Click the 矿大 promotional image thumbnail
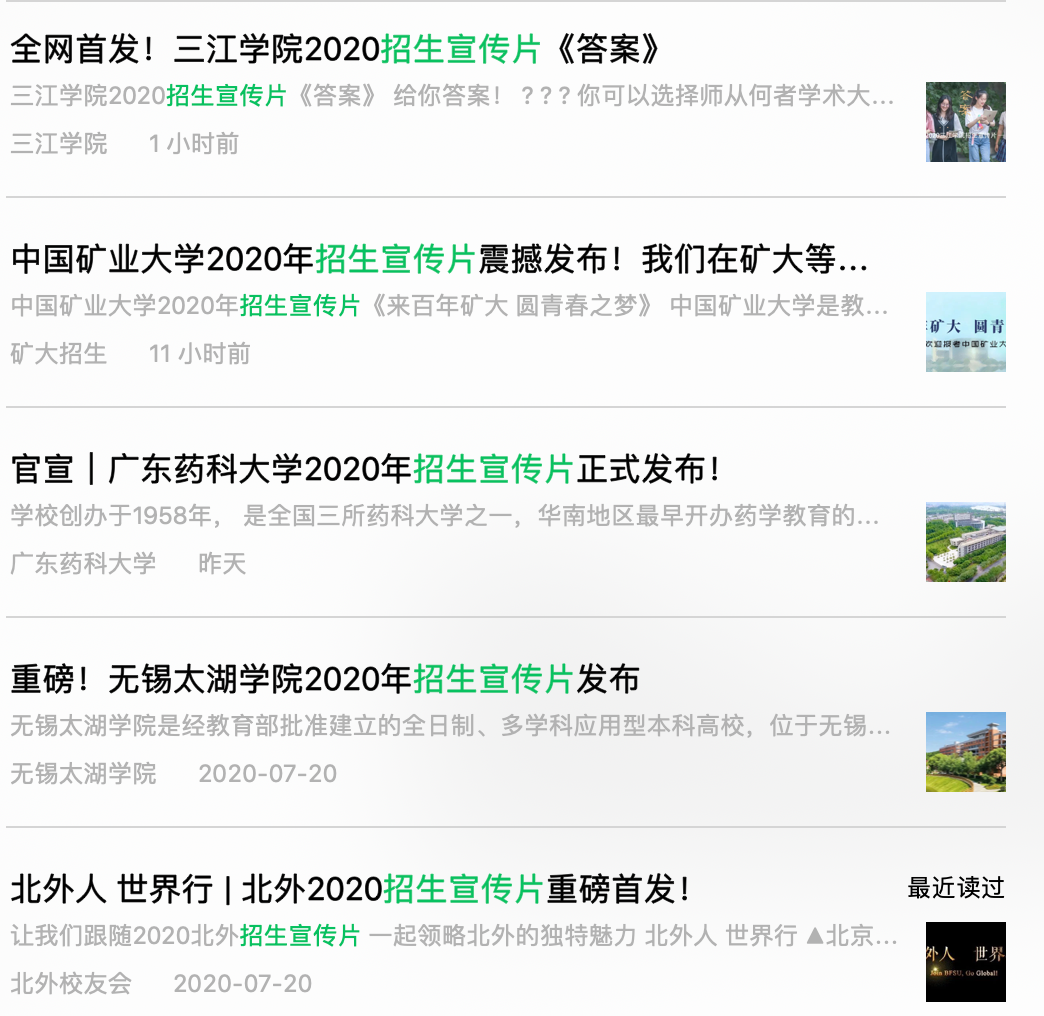 tap(965, 332)
